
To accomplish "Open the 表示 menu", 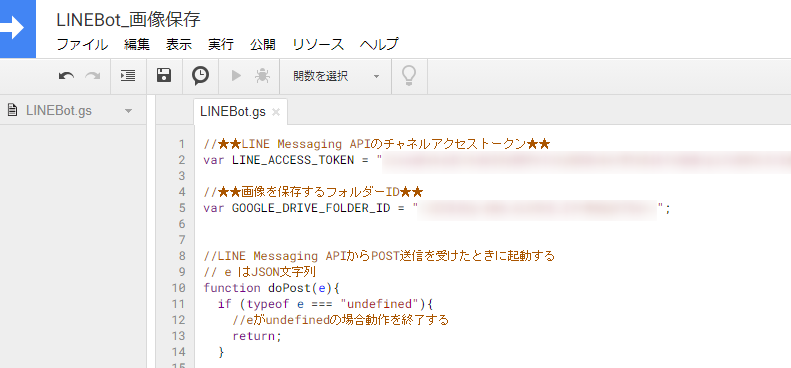I will click(179, 44).
